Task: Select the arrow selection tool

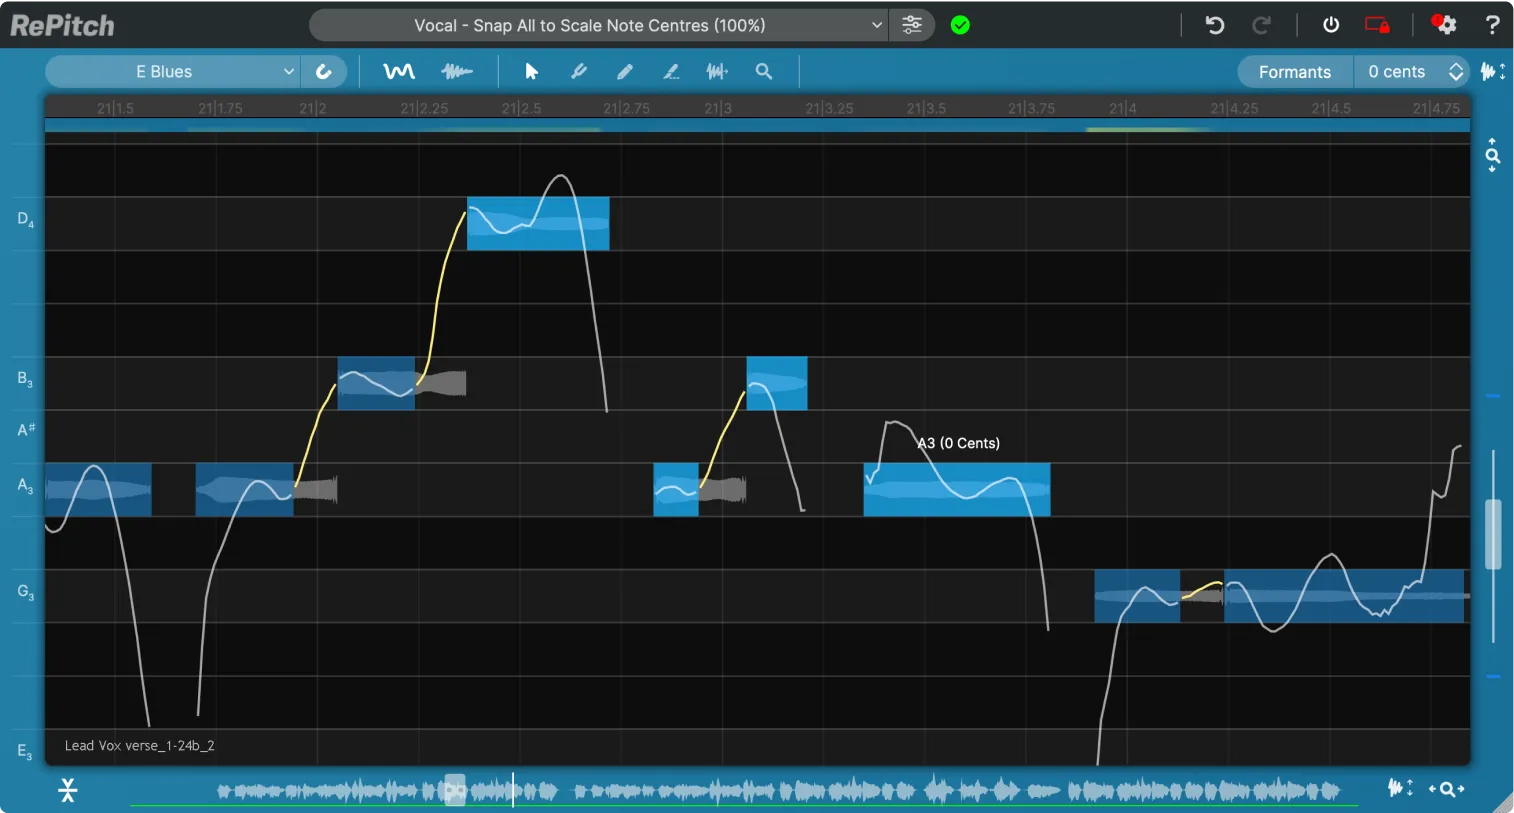Action: tap(531, 71)
